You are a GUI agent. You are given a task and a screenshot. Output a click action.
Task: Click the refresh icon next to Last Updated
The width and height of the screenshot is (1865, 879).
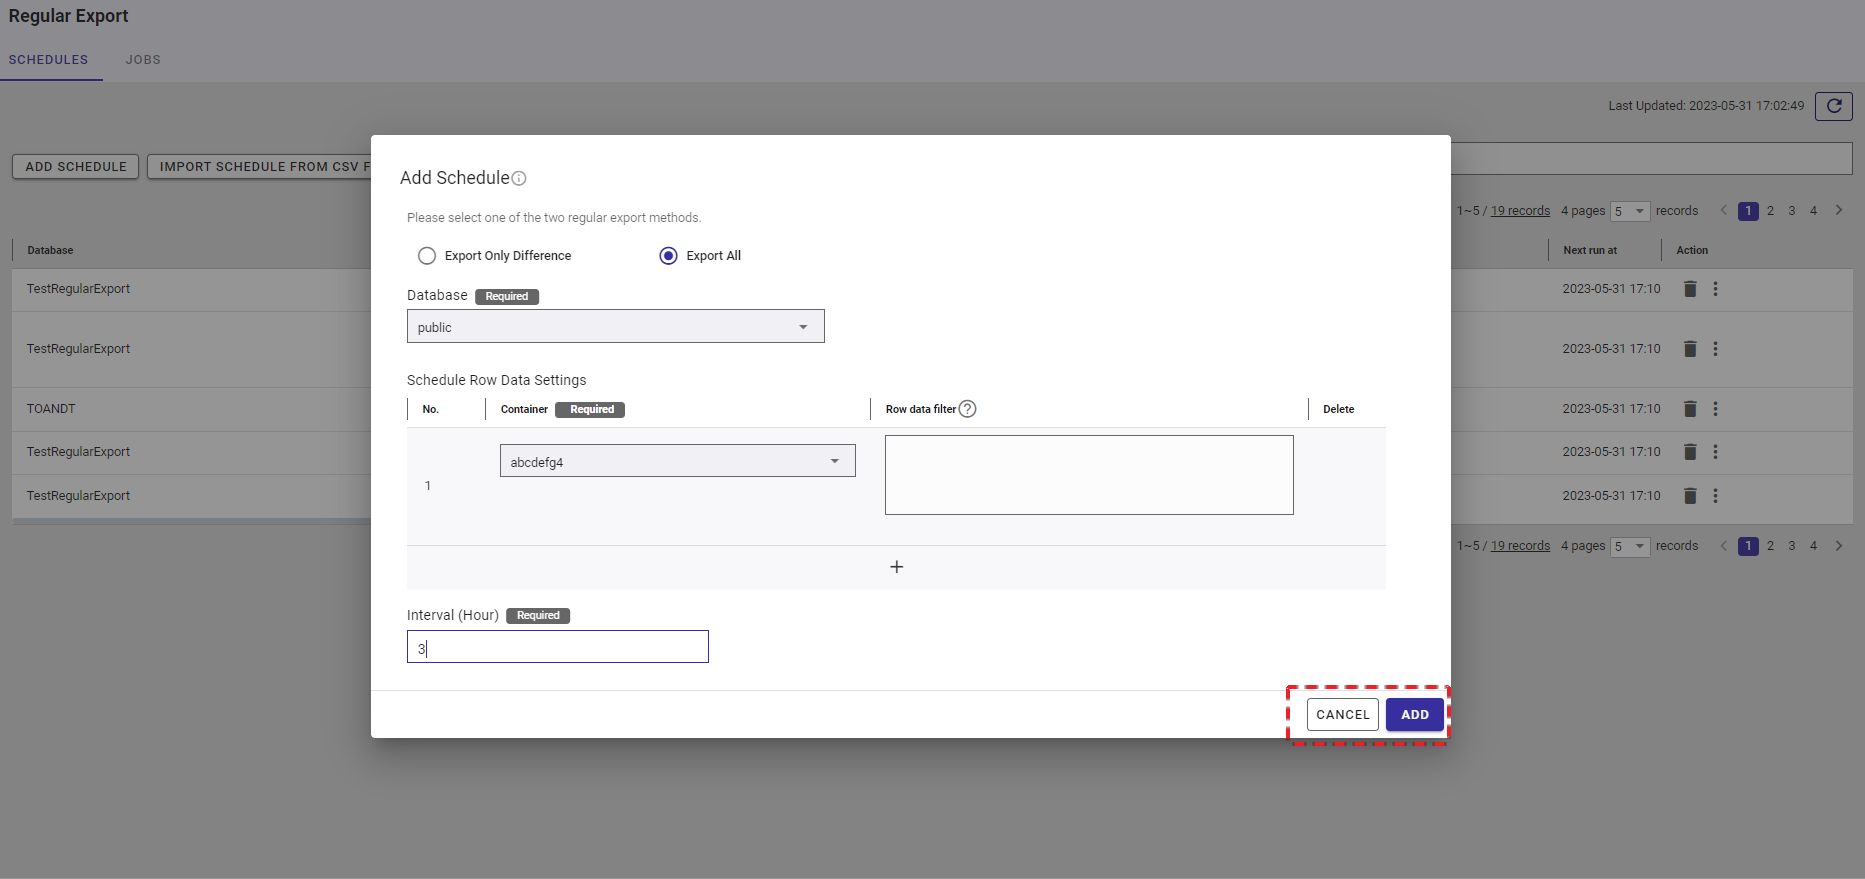1833,106
